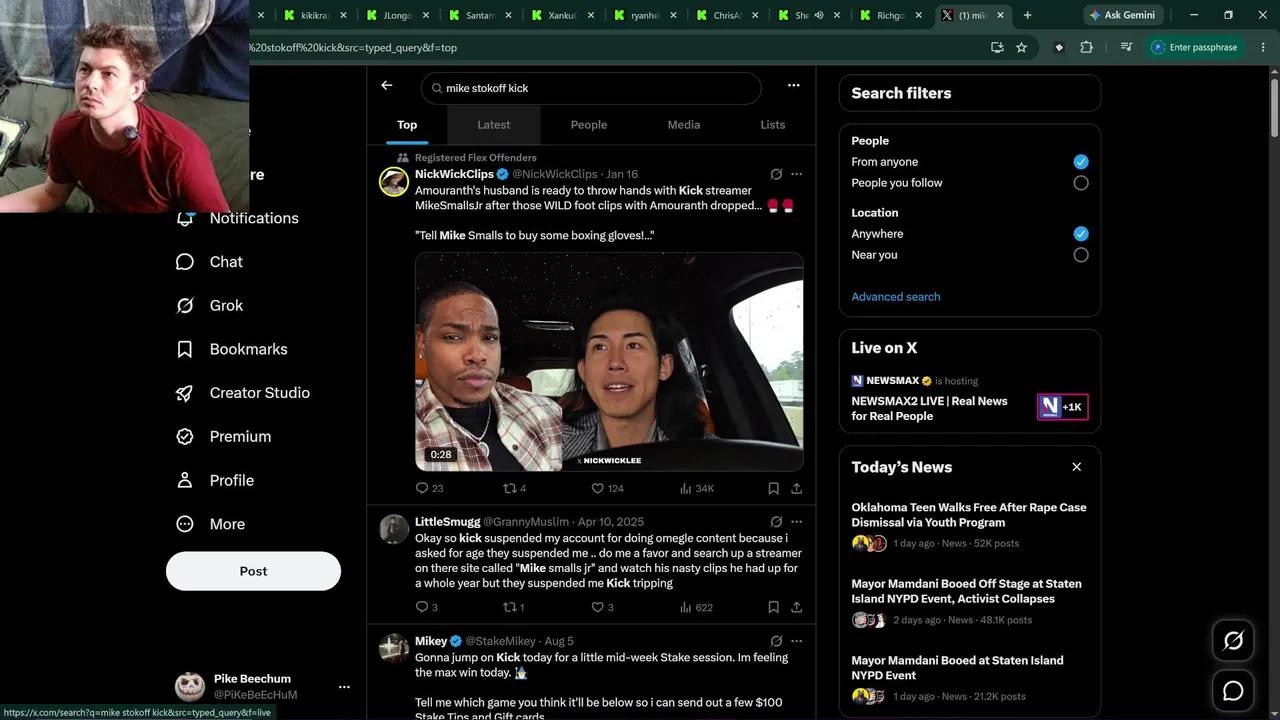Switch to the People results tab
The height and width of the screenshot is (720, 1280).
click(x=589, y=125)
